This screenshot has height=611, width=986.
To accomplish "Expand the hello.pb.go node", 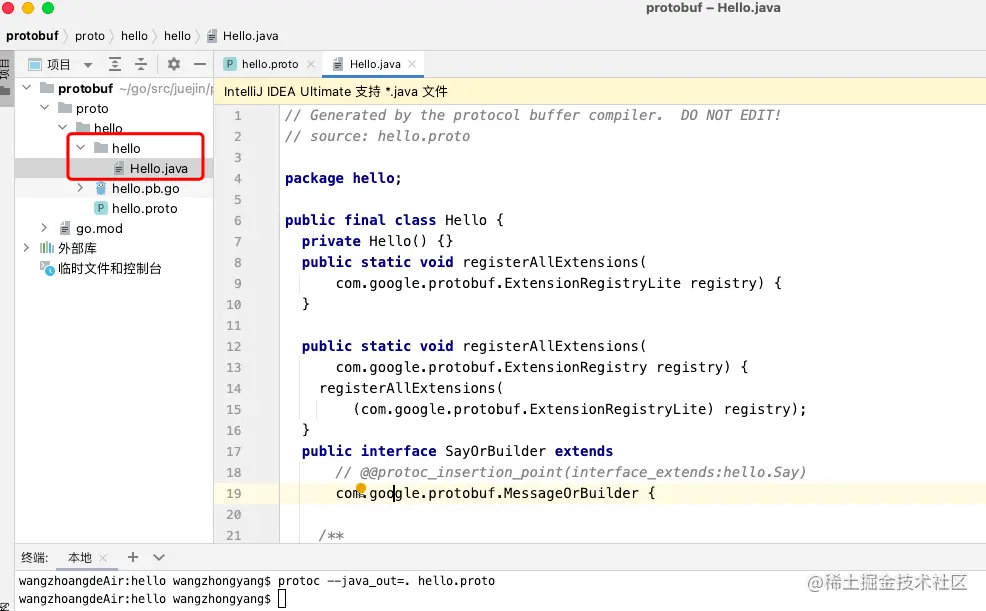I will click(x=80, y=188).
